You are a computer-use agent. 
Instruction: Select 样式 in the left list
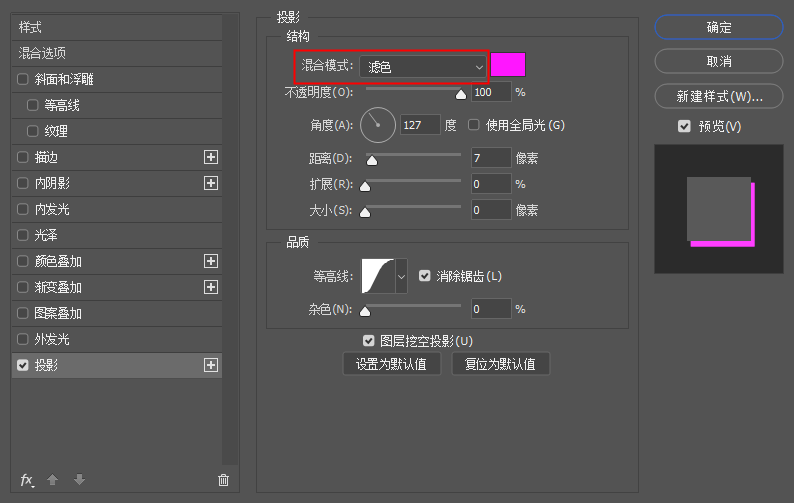click(117, 27)
